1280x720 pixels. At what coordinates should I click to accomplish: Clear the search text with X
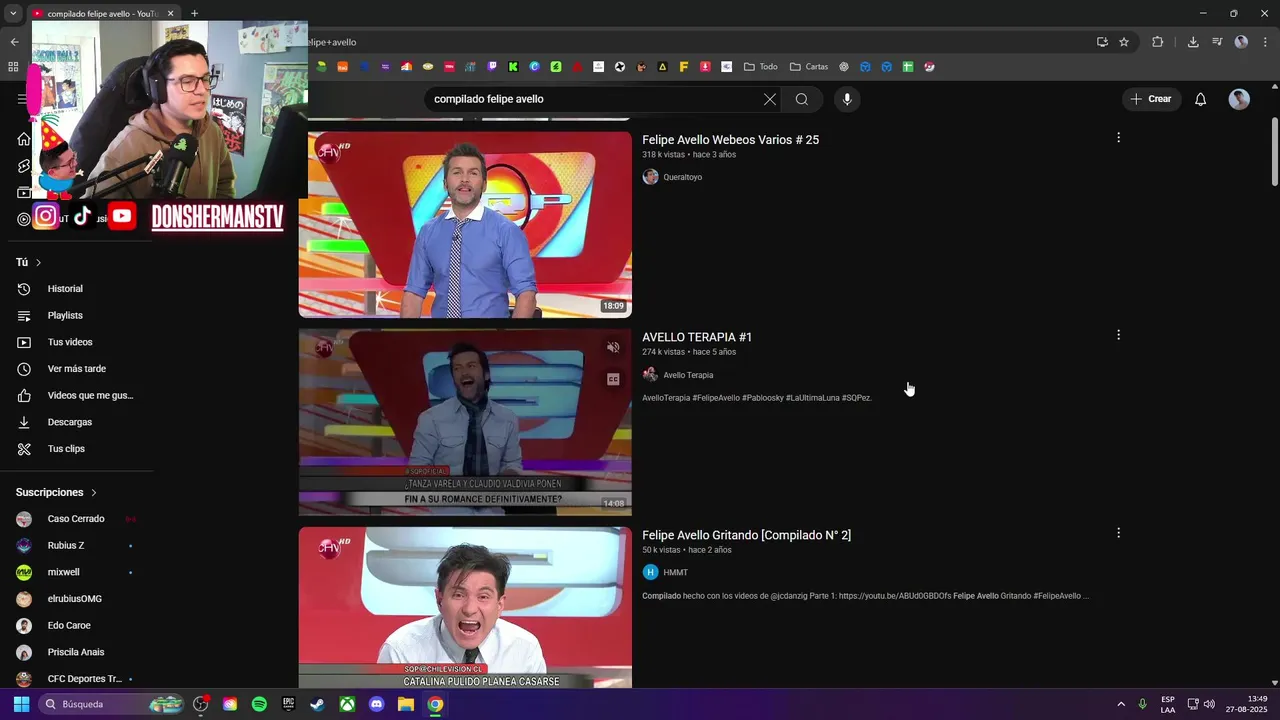(x=769, y=99)
